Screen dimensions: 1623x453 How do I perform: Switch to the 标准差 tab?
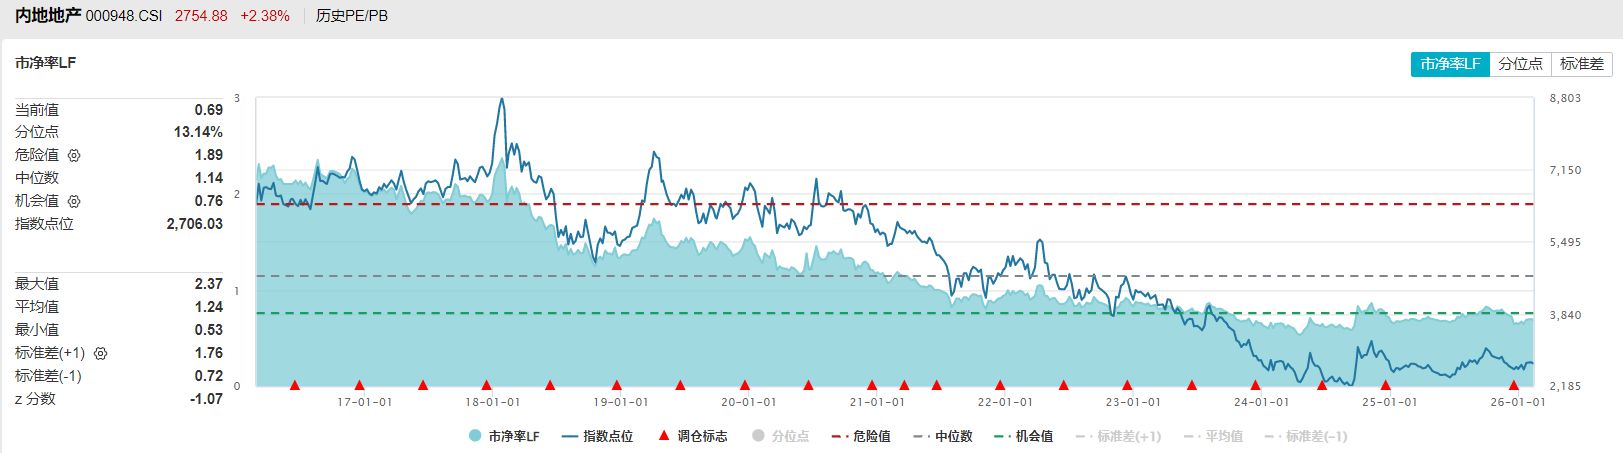click(x=1581, y=64)
